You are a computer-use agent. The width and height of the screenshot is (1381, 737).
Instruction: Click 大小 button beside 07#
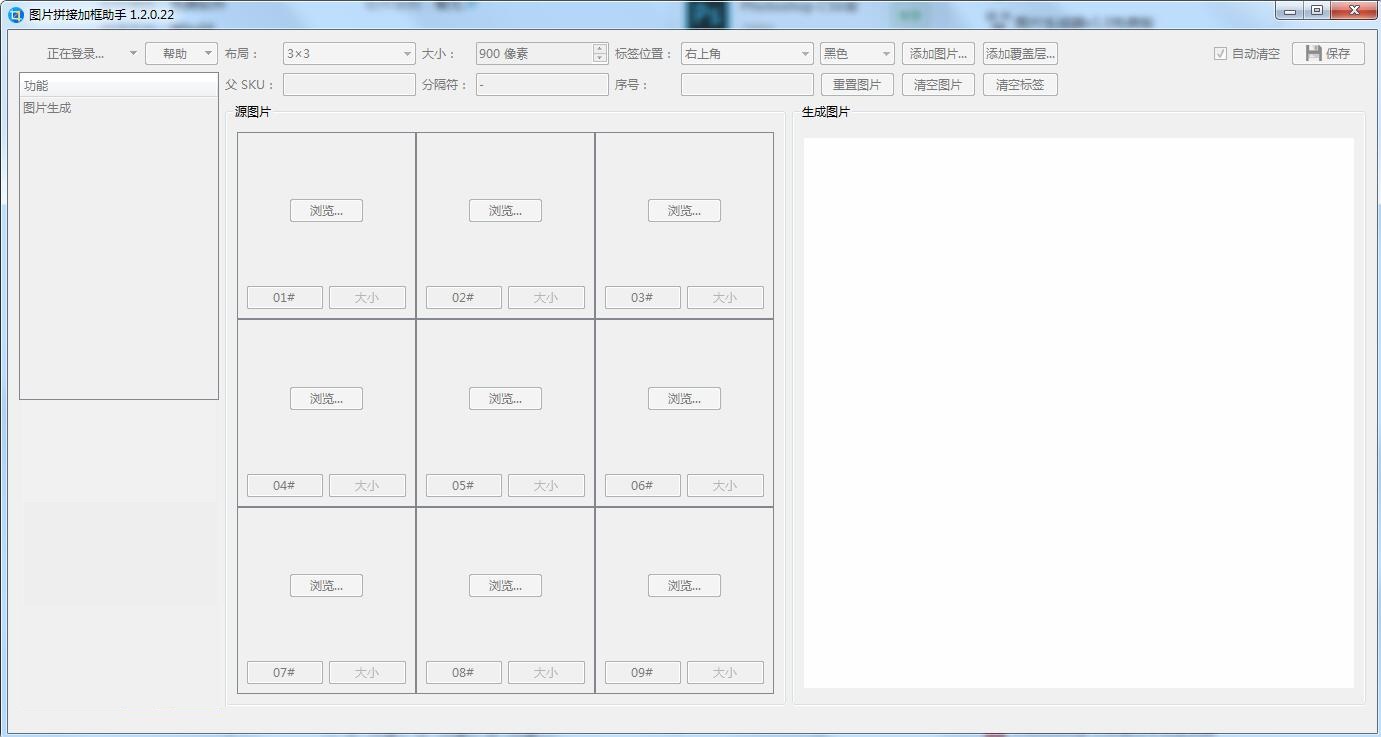[x=367, y=673]
